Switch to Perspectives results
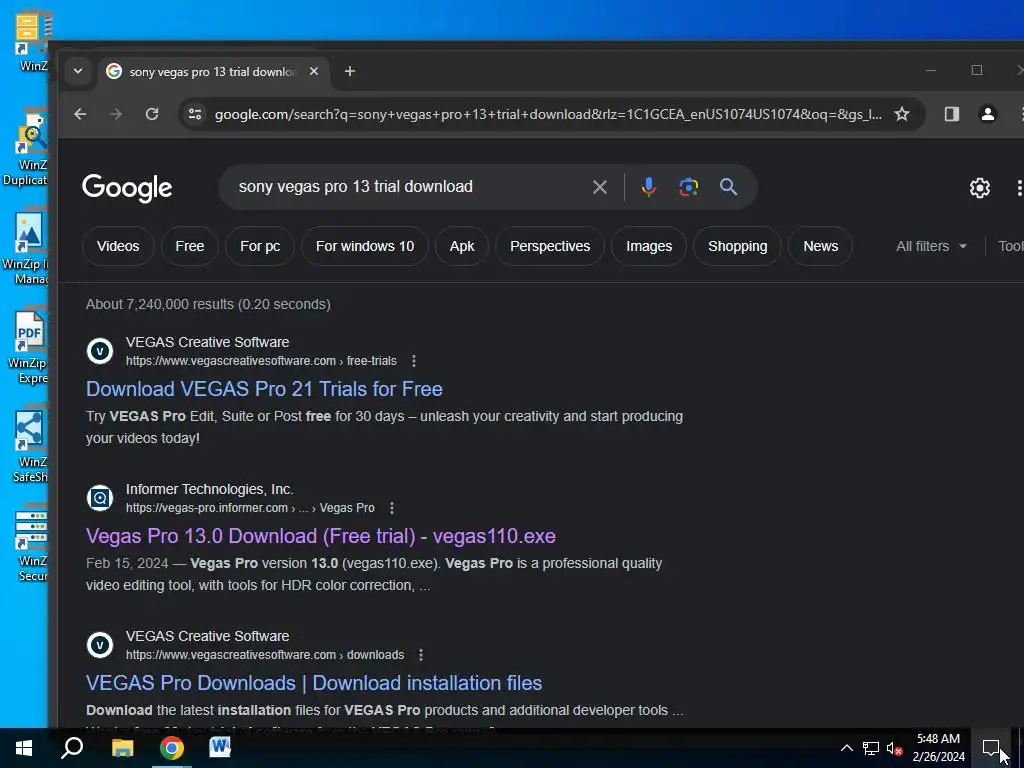Image resolution: width=1024 pixels, height=768 pixels. (550, 246)
